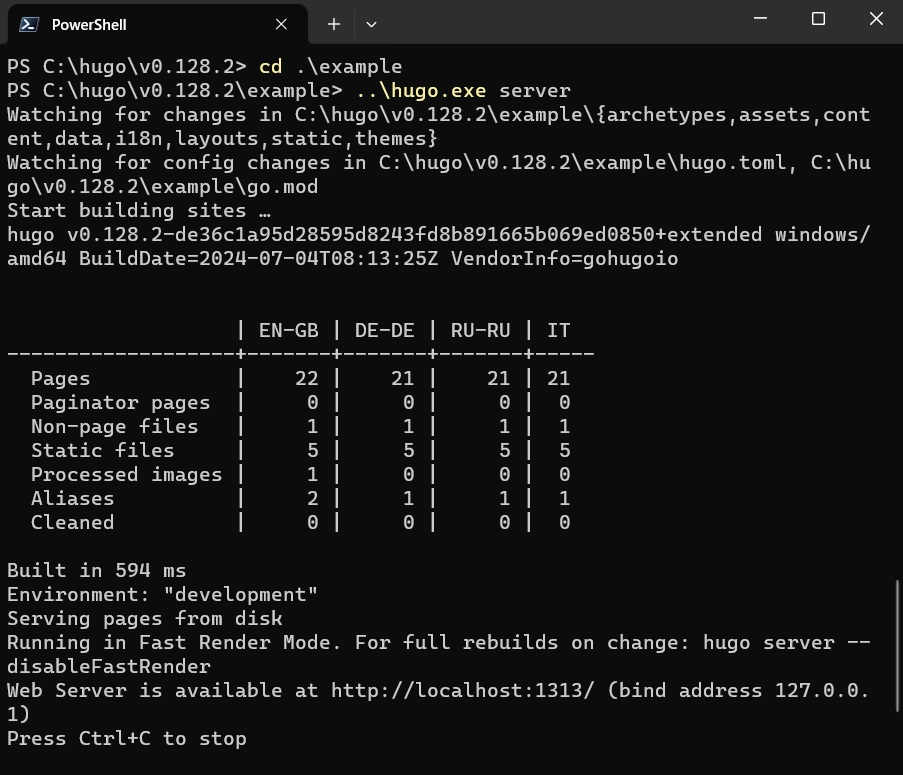Image resolution: width=903 pixels, height=775 pixels.
Task: Click the 'EN-GB' column header
Action: [289, 330]
